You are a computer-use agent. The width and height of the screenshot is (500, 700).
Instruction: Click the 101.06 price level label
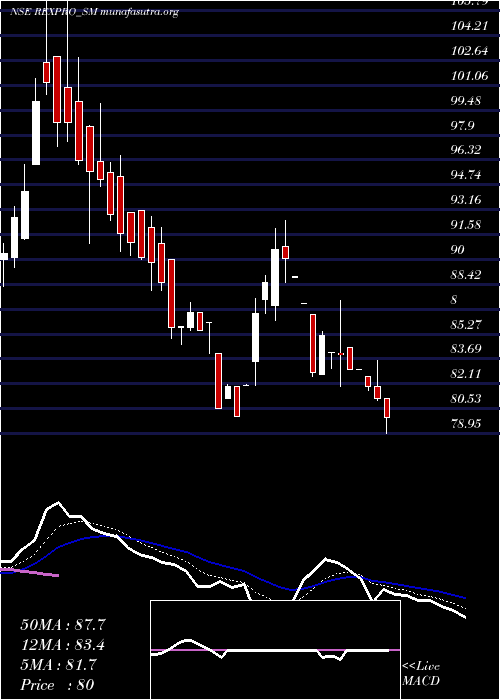[x=469, y=76]
